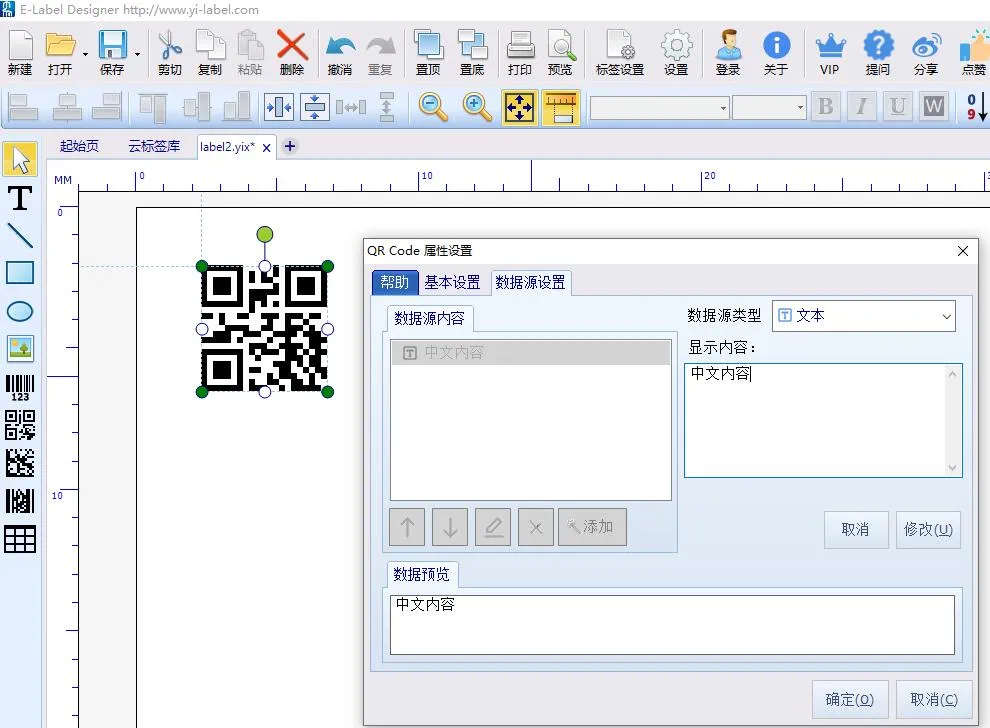Viewport: 990px width, 728px height.
Task: Center horizontally on label icon
Action: [x=278, y=107]
